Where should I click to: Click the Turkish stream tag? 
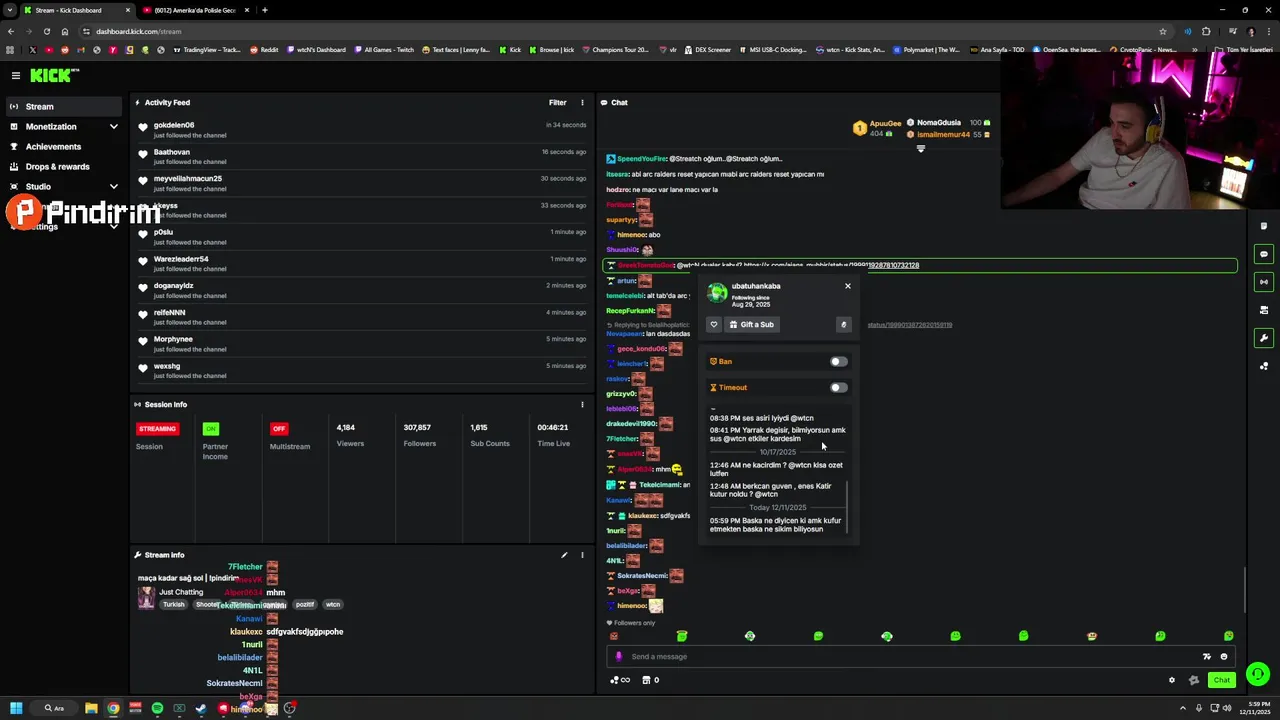(174, 604)
